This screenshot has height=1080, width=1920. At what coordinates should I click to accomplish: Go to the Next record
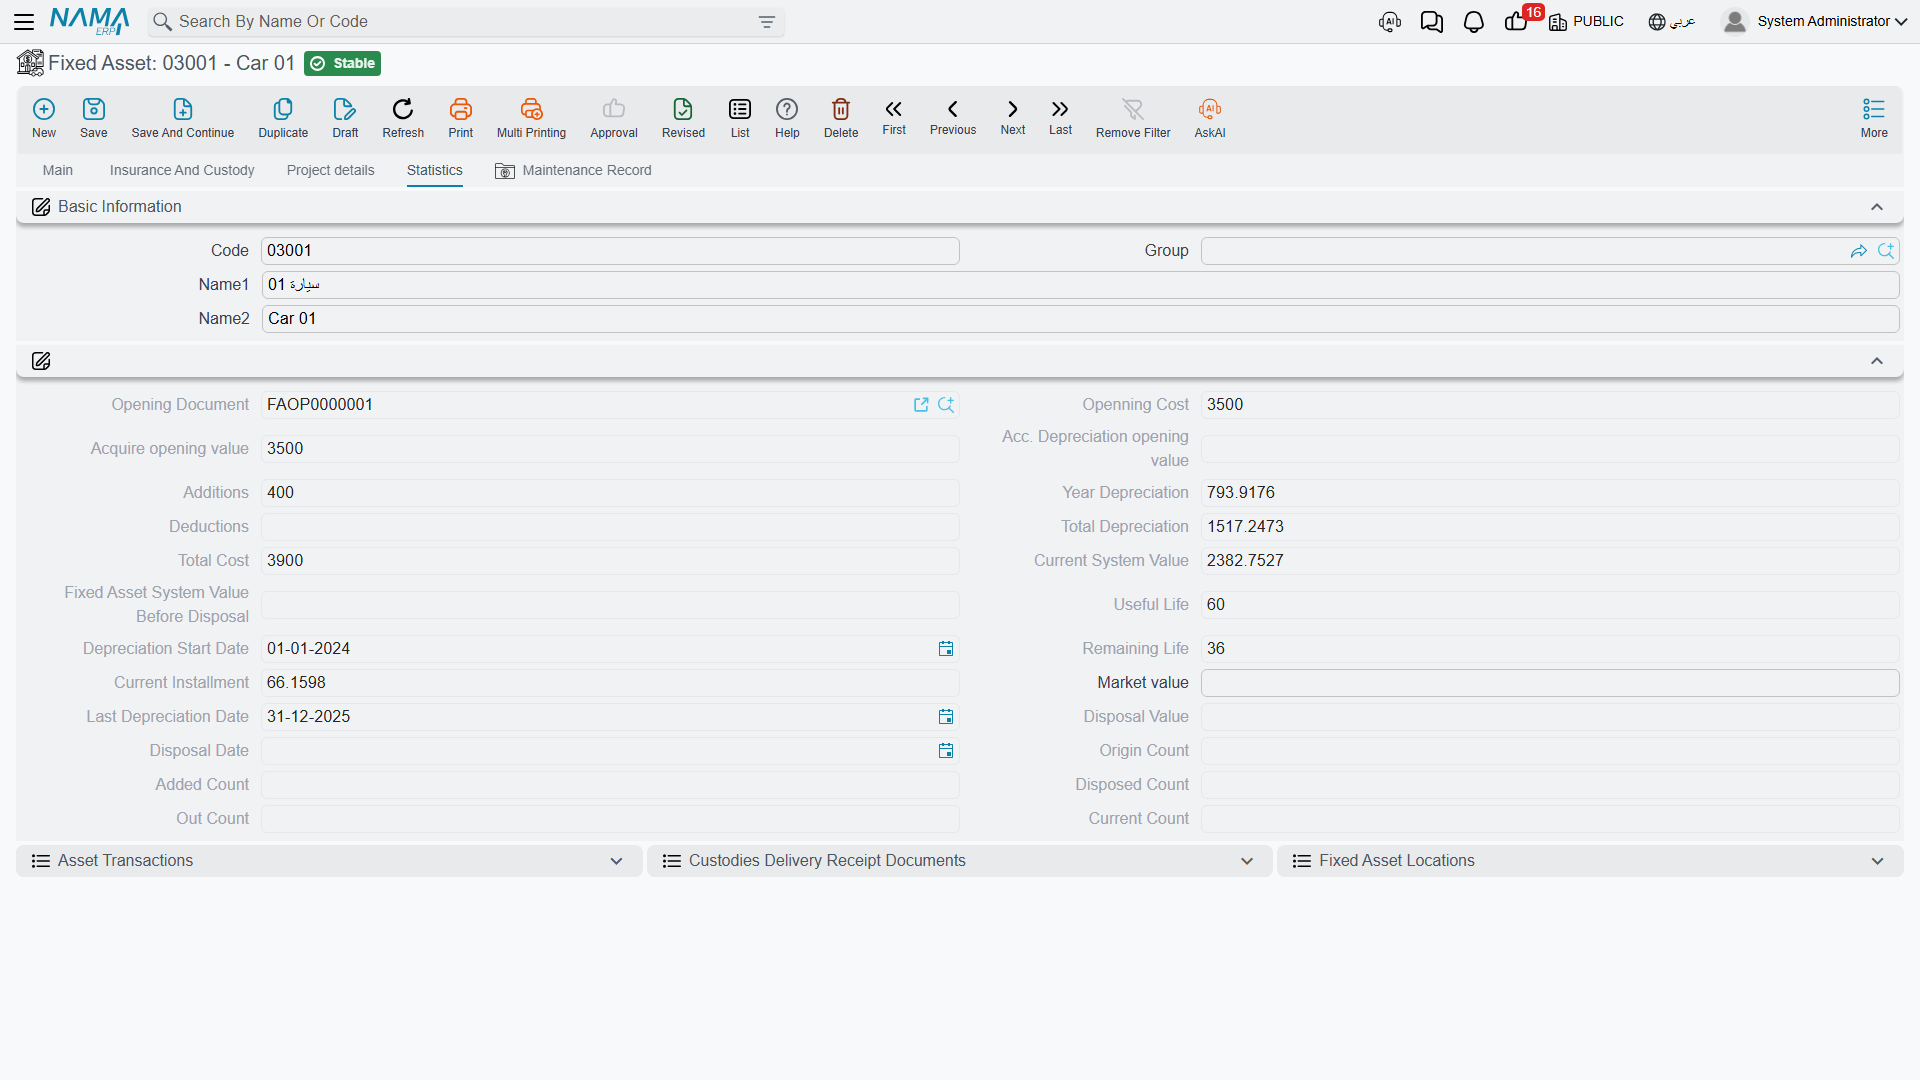1013,116
